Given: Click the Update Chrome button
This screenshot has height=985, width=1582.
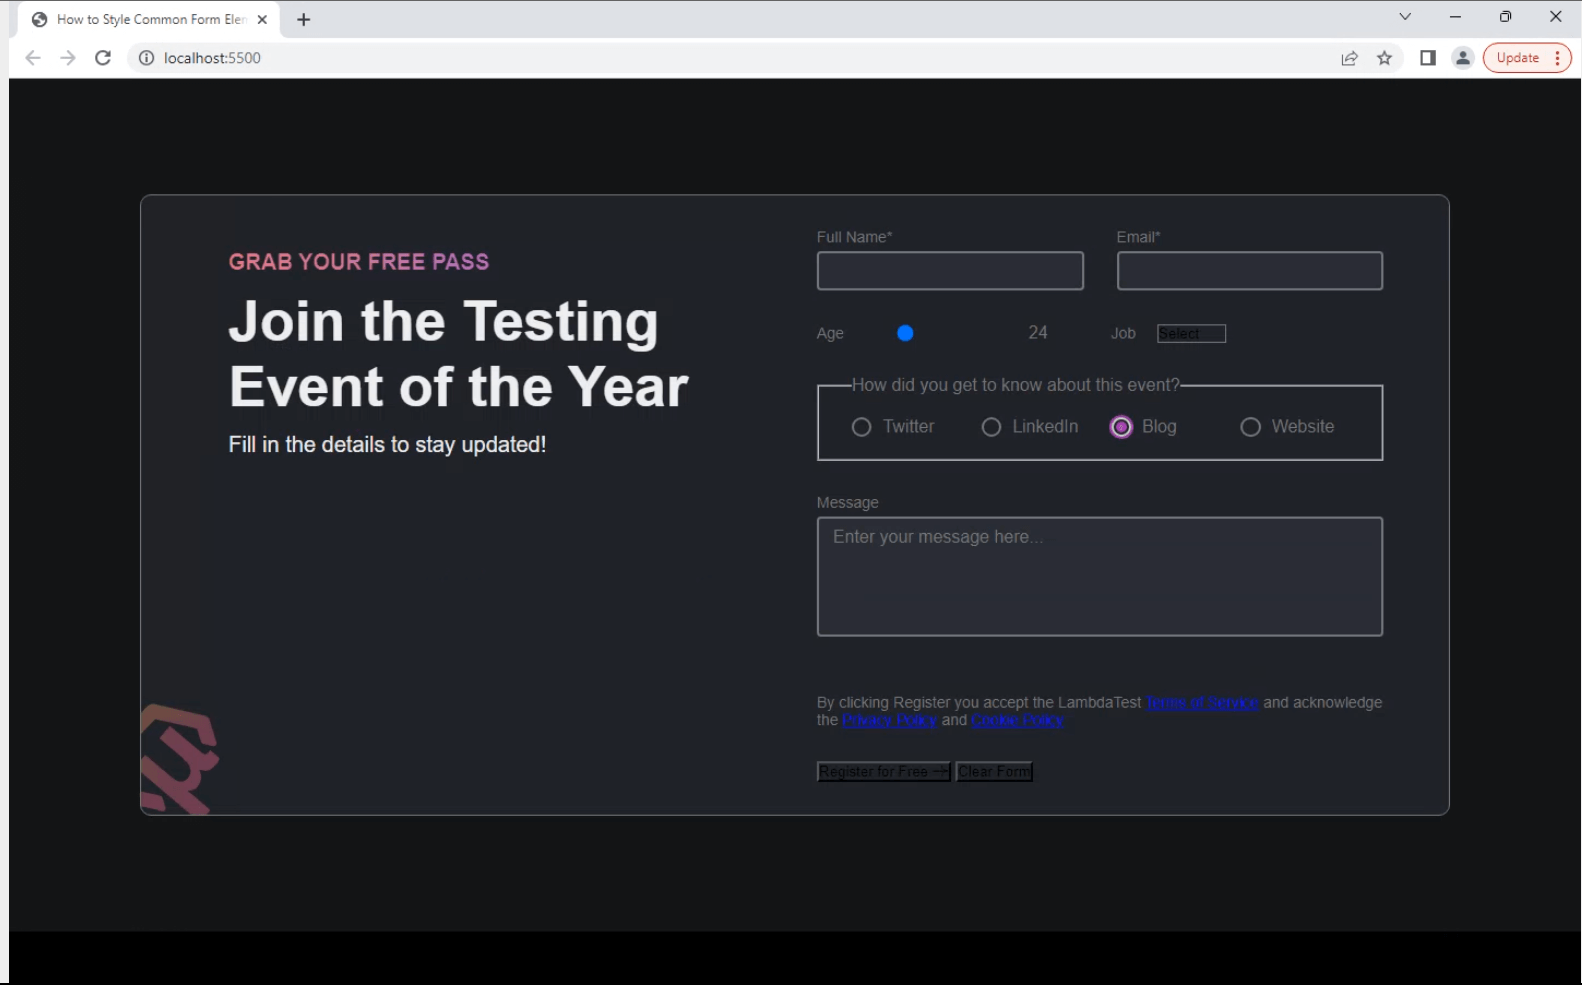Looking at the screenshot, I should point(1527,58).
